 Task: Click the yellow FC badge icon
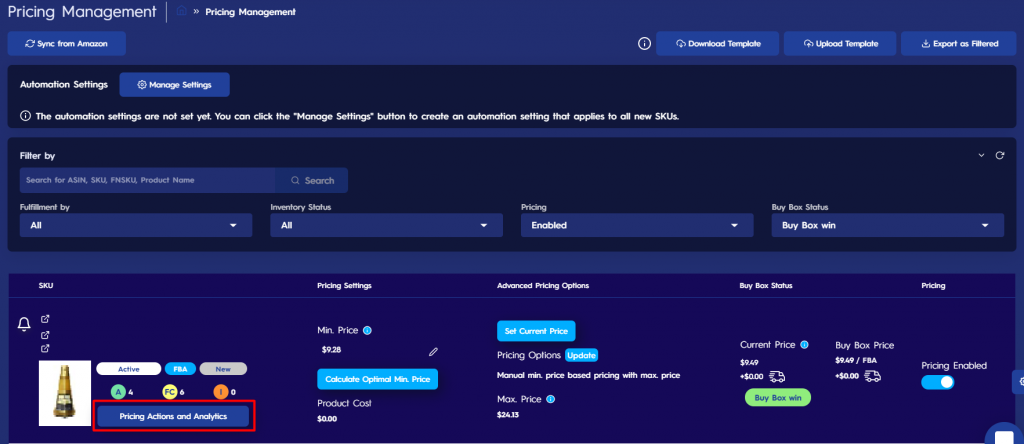170,392
